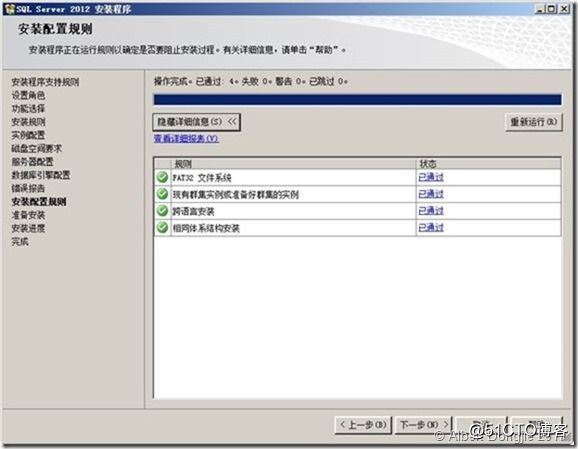
Task: Select 安装配置规则 step in sidebar
Action: (x=39, y=202)
